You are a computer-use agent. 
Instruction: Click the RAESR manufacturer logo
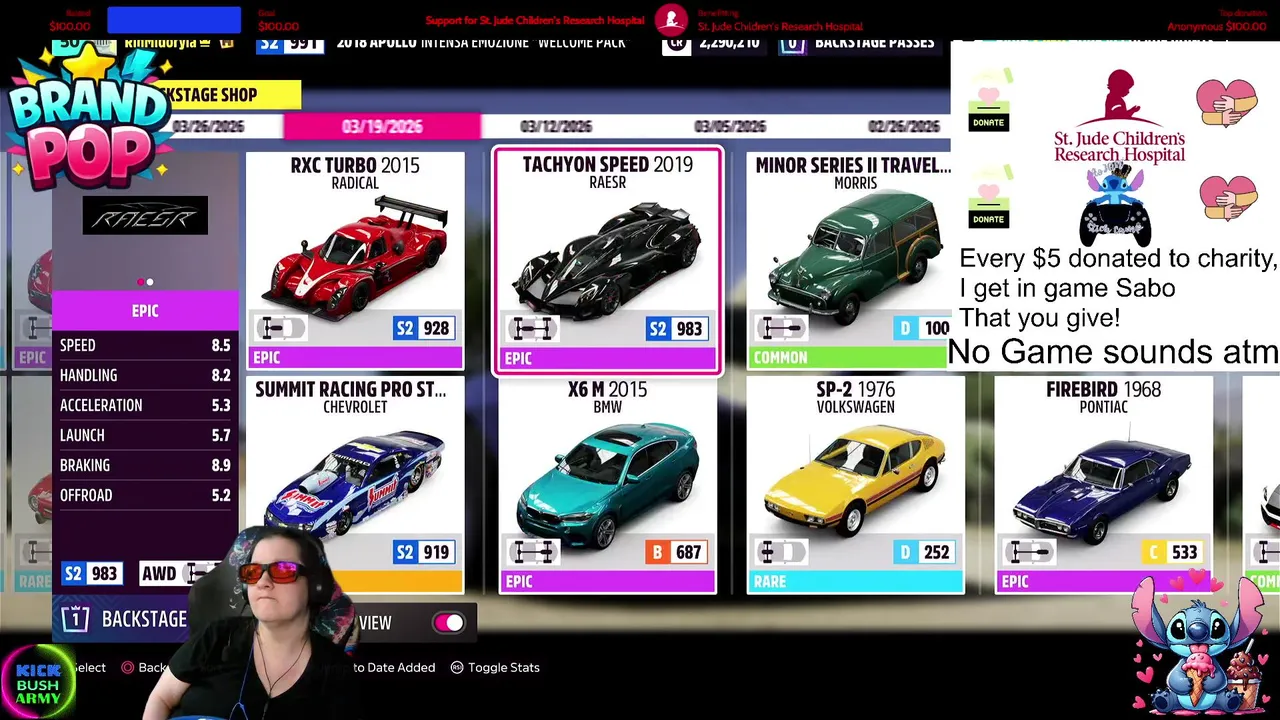coord(145,215)
